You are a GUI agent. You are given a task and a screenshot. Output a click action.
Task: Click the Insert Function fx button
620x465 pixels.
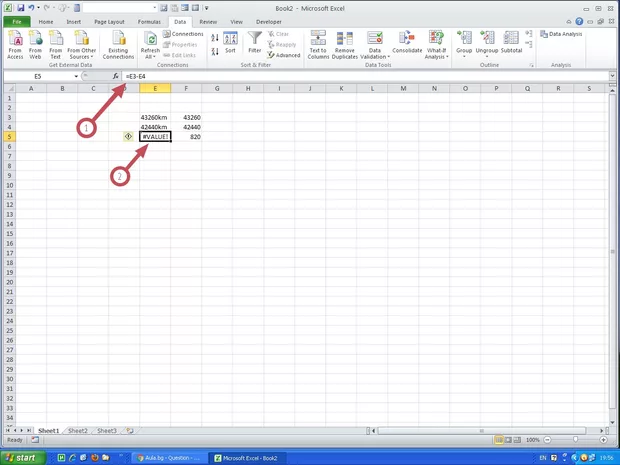point(115,76)
